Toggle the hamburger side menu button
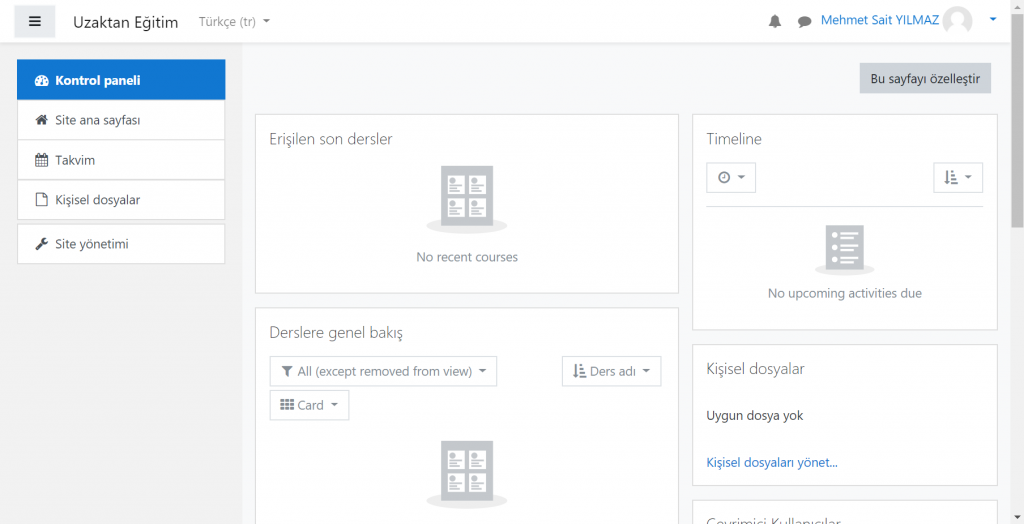The image size is (1024, 524). (35, 22)
